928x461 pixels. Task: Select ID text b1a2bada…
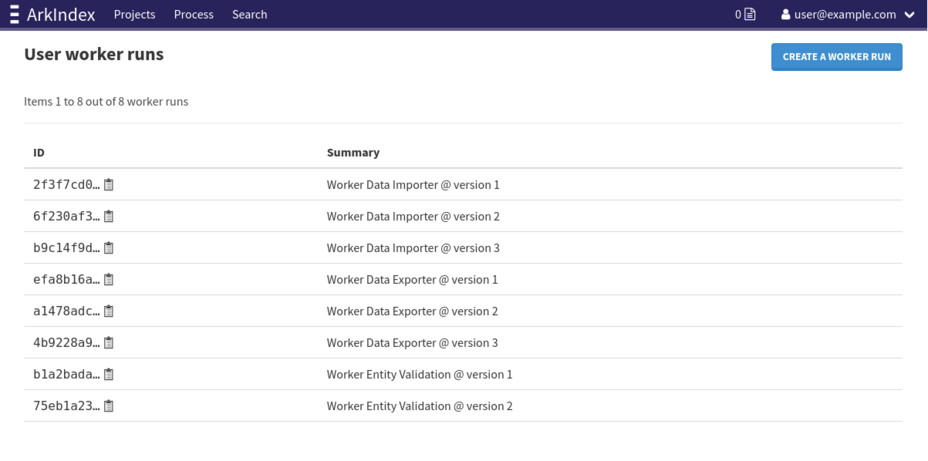[67, 375]
